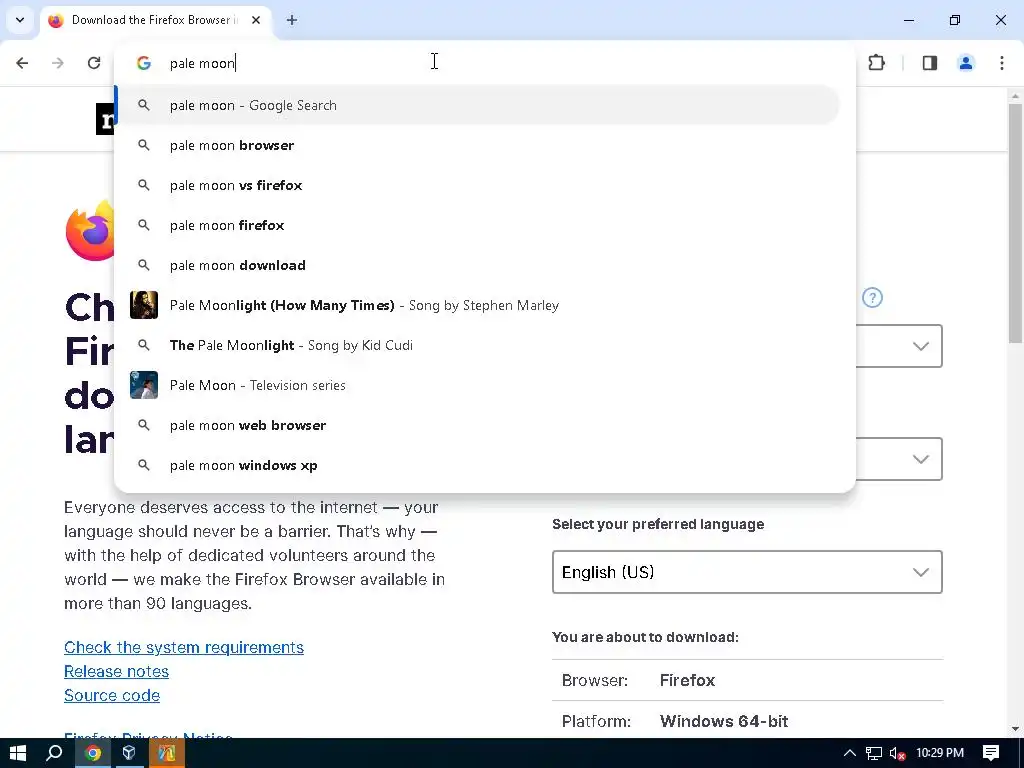Click the network status tray icon

(874, 753)
